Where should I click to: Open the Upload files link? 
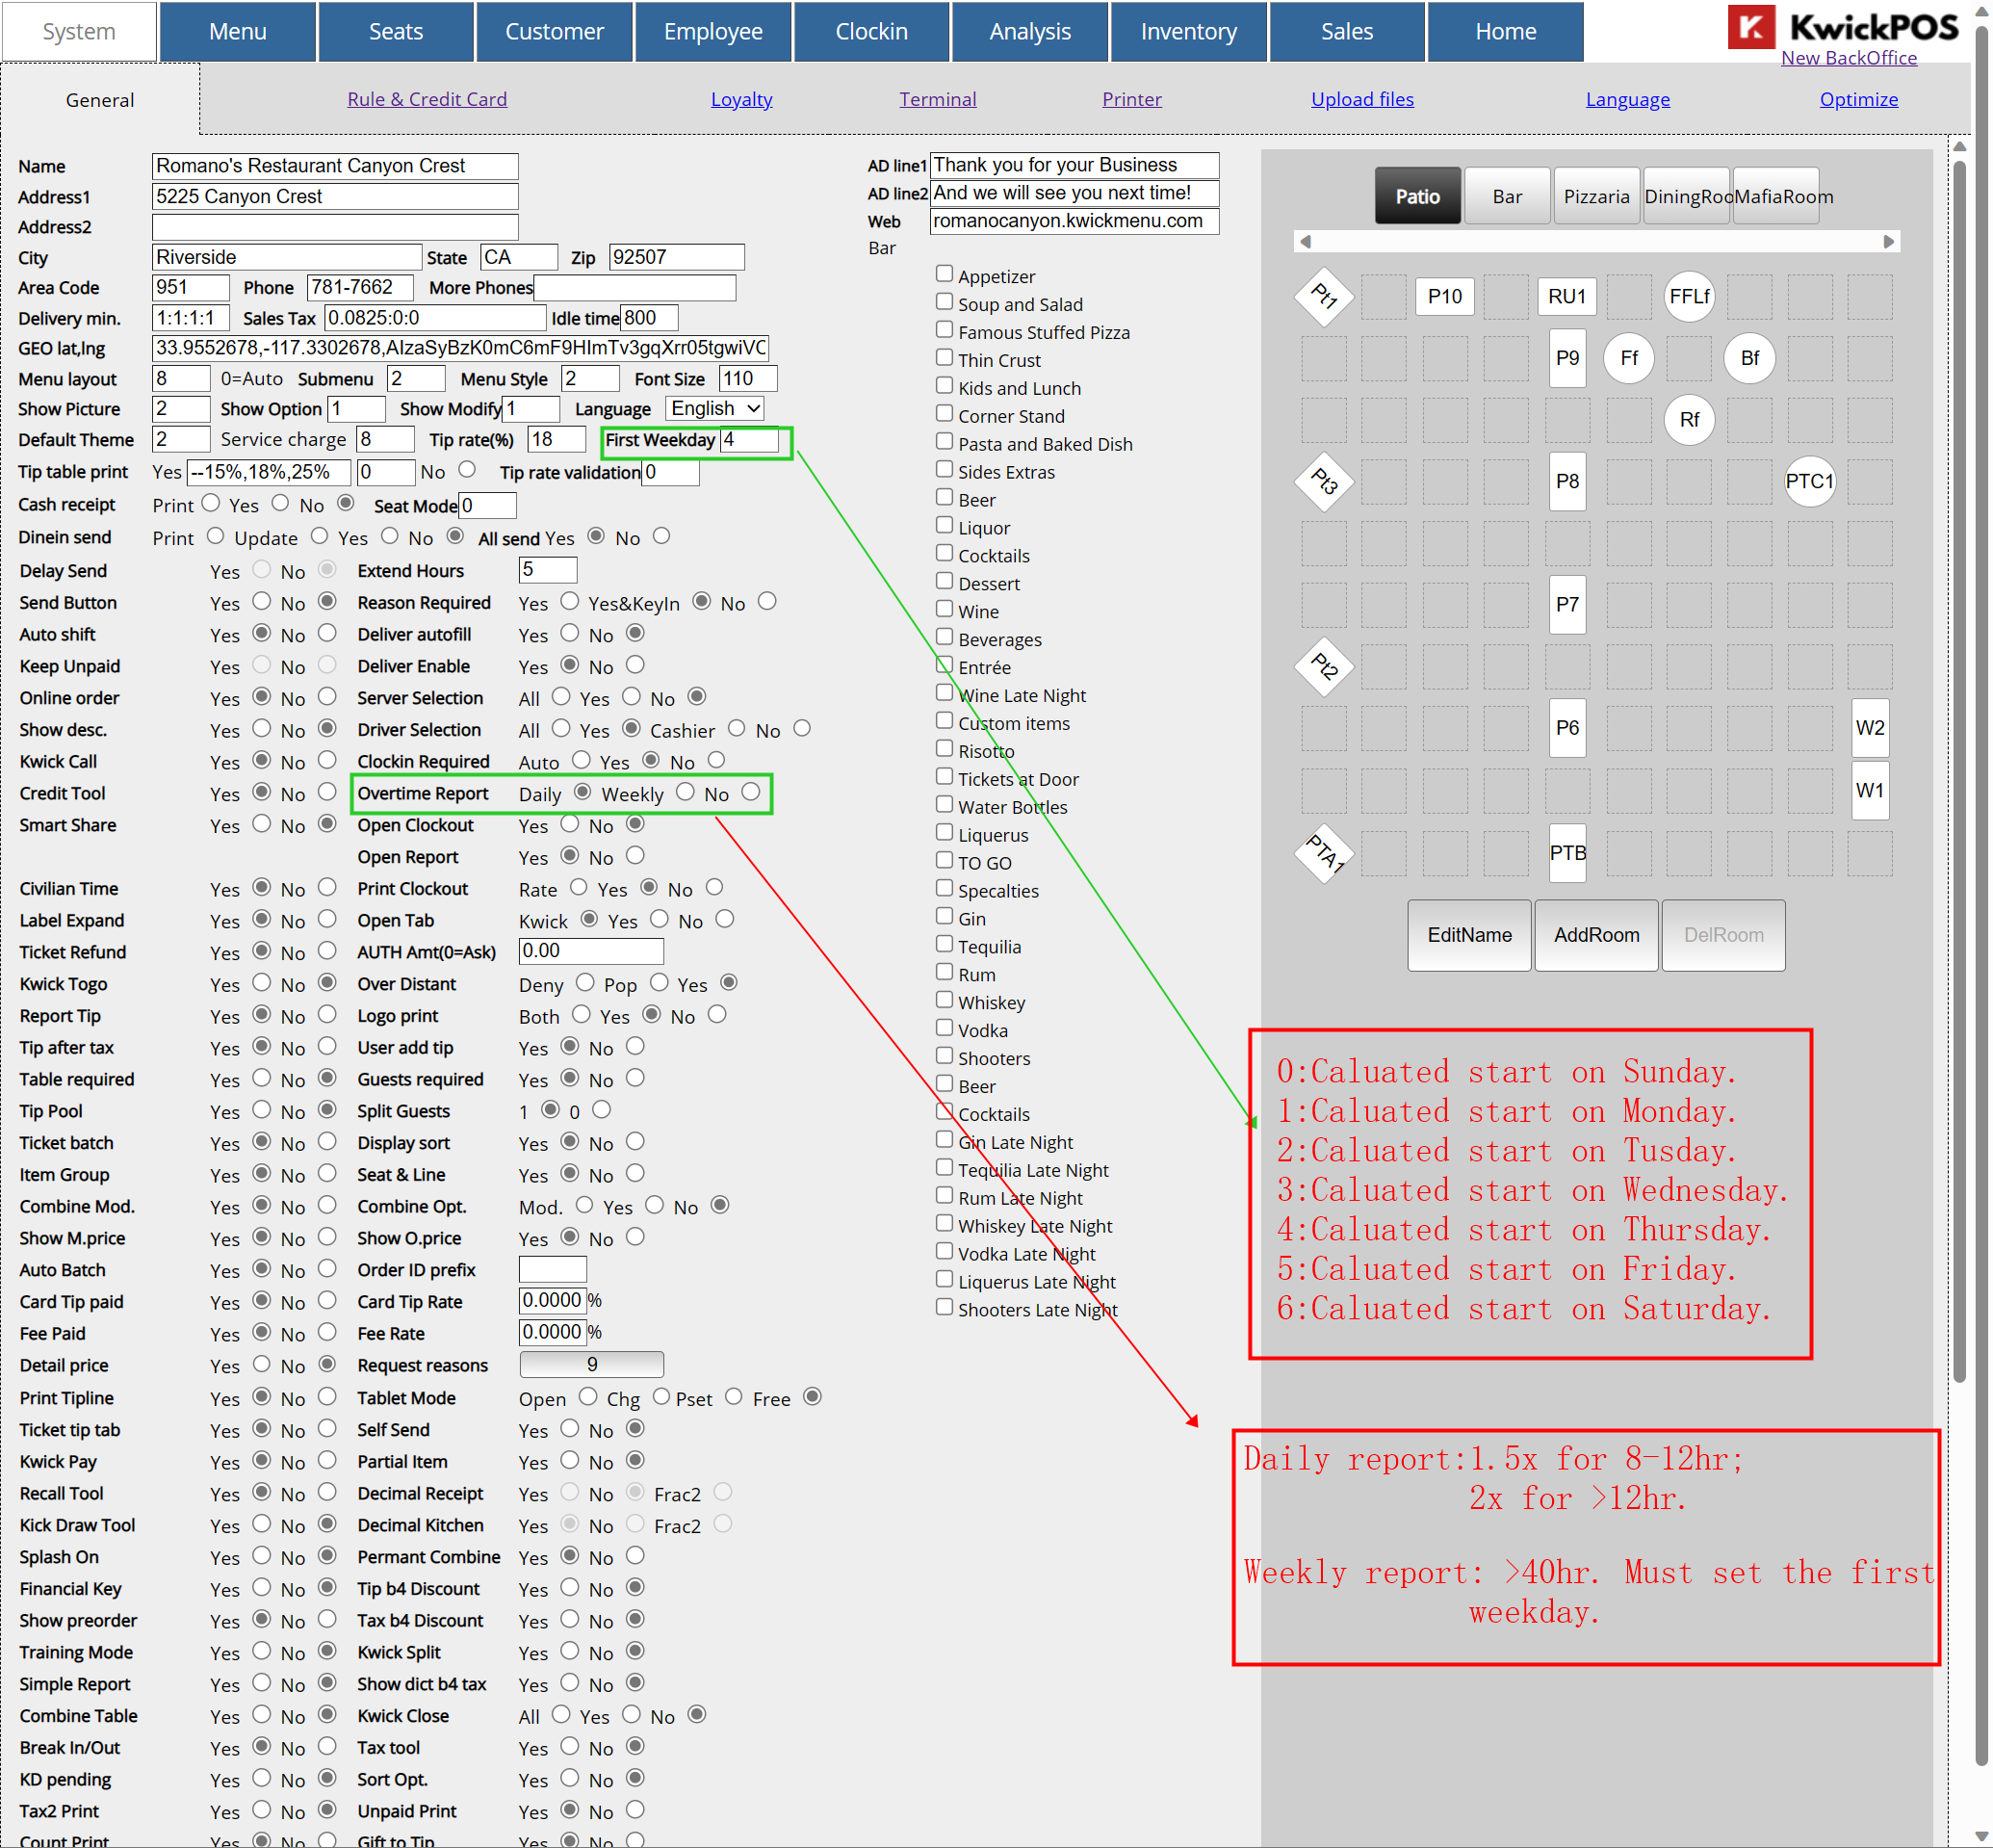(1362, 99)
